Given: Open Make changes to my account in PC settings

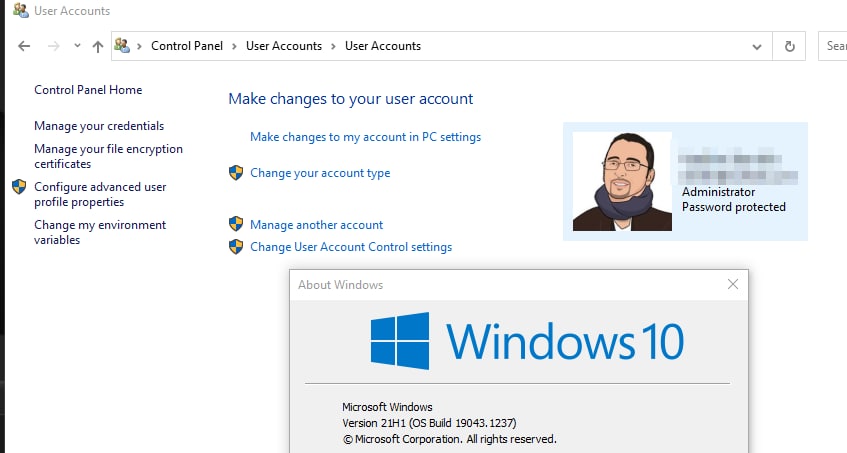Looking at the screenshot, I should 365,137.
